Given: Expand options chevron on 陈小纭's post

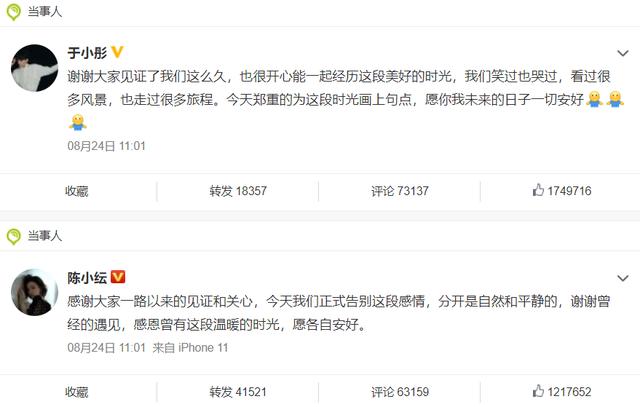Looking at the screenshot, I should click(622, 278).
